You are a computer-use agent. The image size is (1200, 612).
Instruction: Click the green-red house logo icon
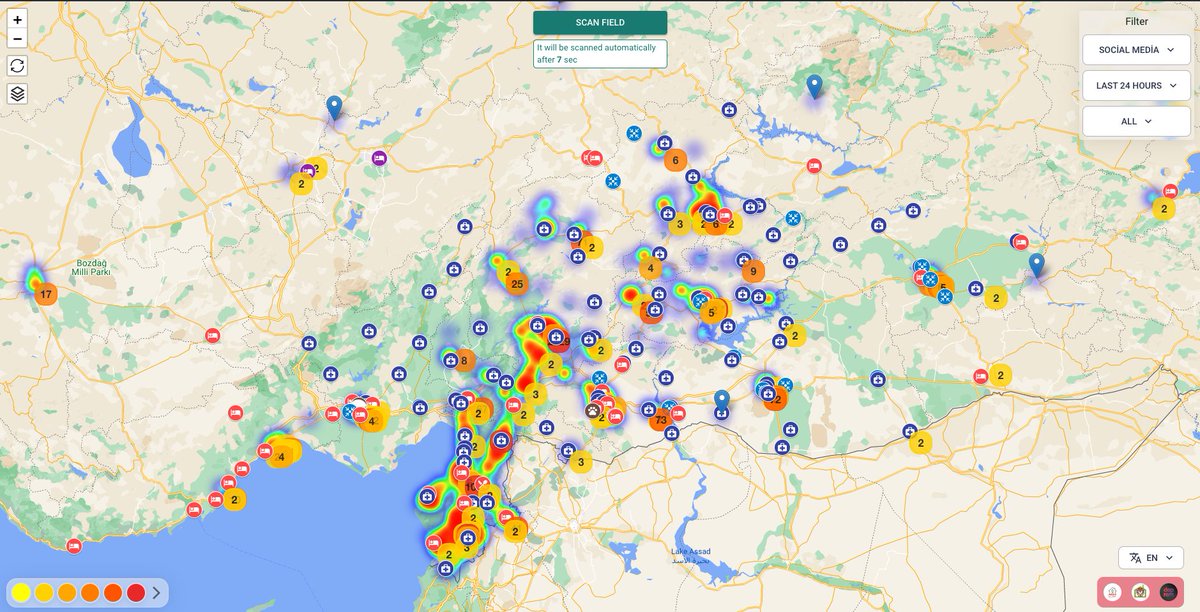pos(1140,592)
